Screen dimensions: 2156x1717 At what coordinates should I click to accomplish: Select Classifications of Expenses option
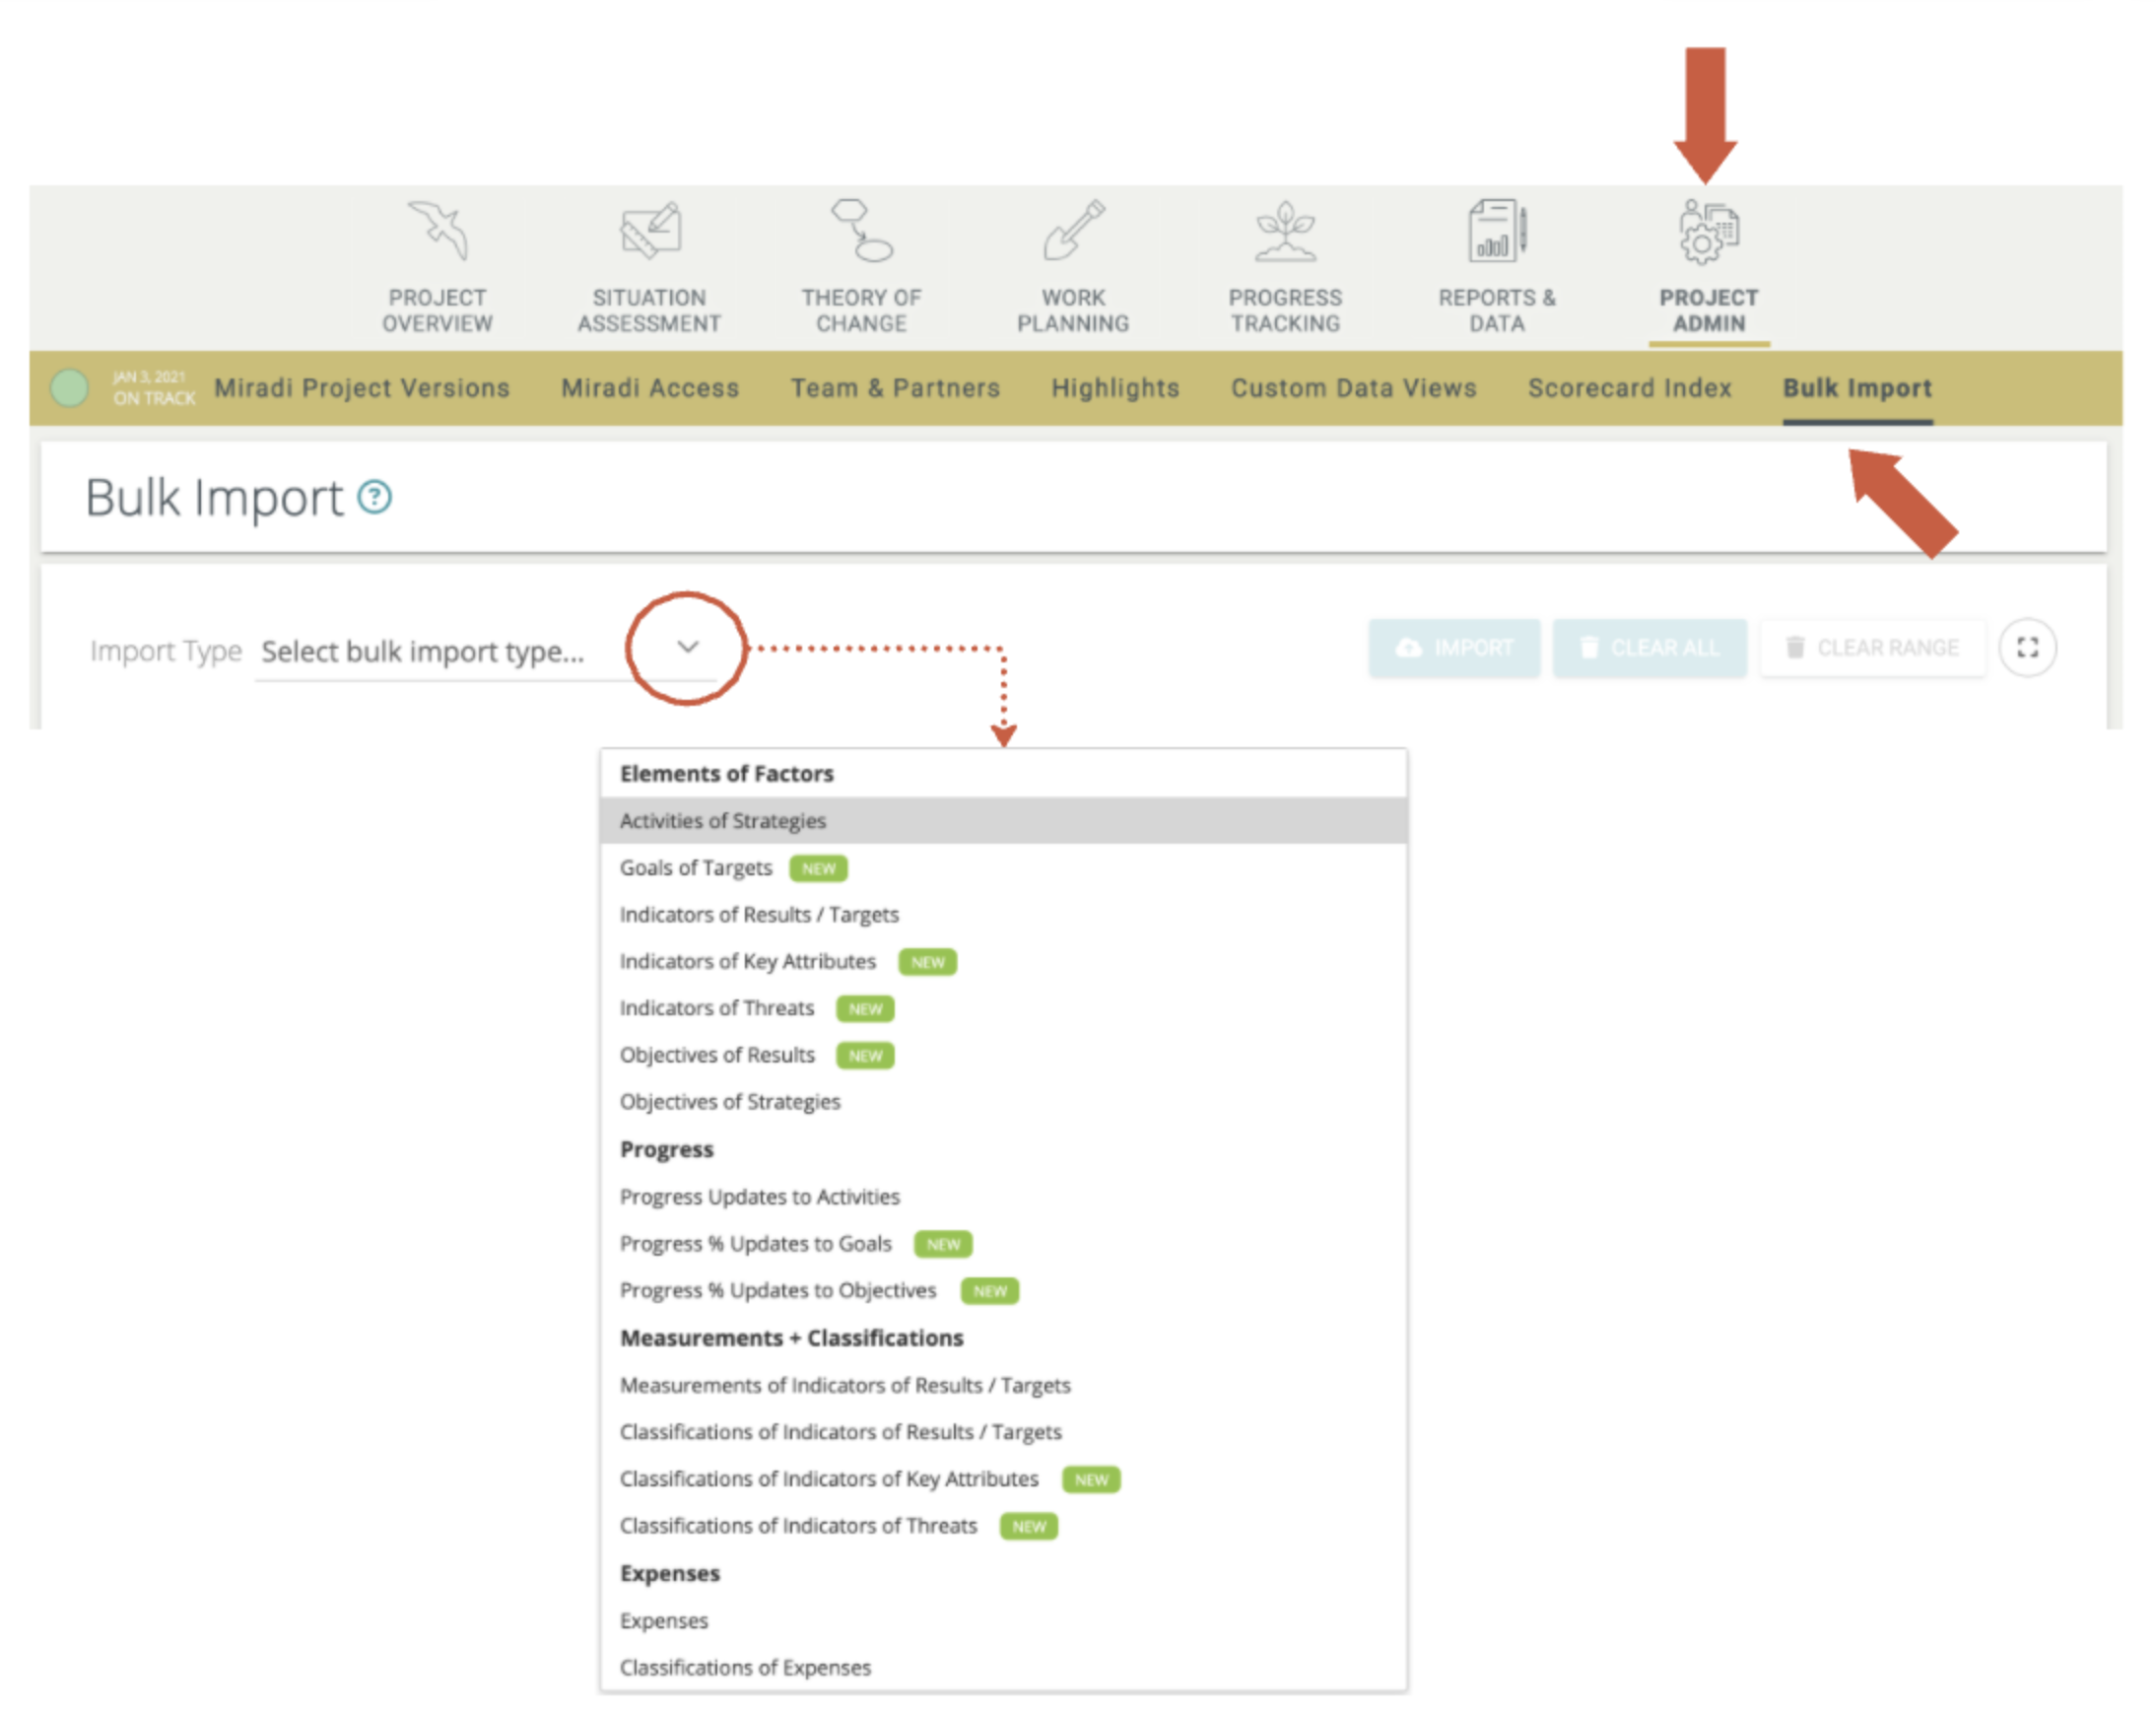745,1668
